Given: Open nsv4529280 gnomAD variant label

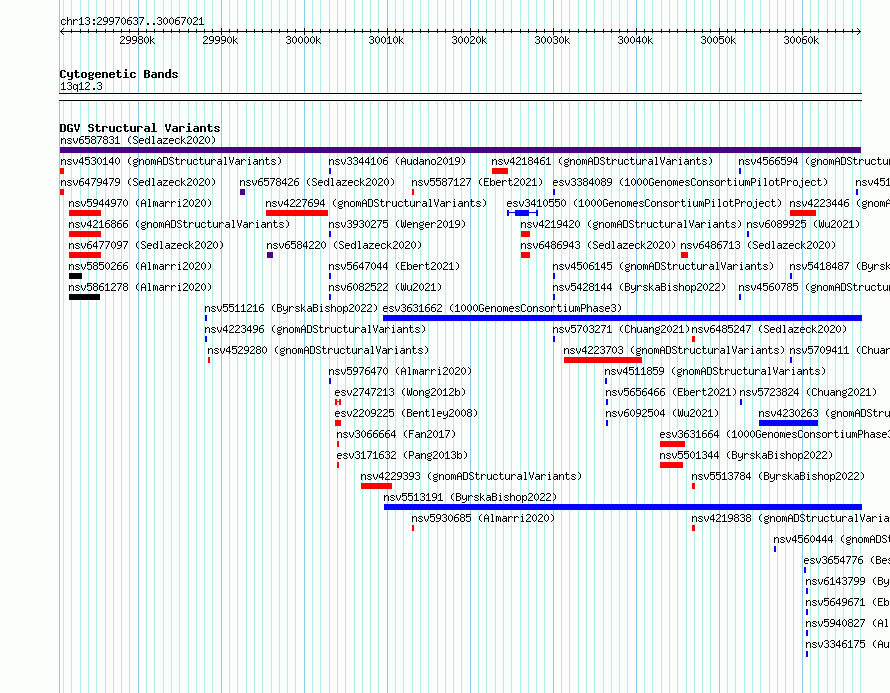Looking at the screenshot, I should (318, 350).
